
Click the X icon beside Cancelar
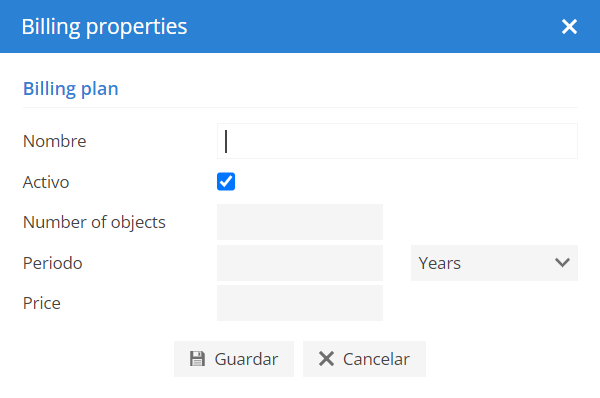click(326, 359)
